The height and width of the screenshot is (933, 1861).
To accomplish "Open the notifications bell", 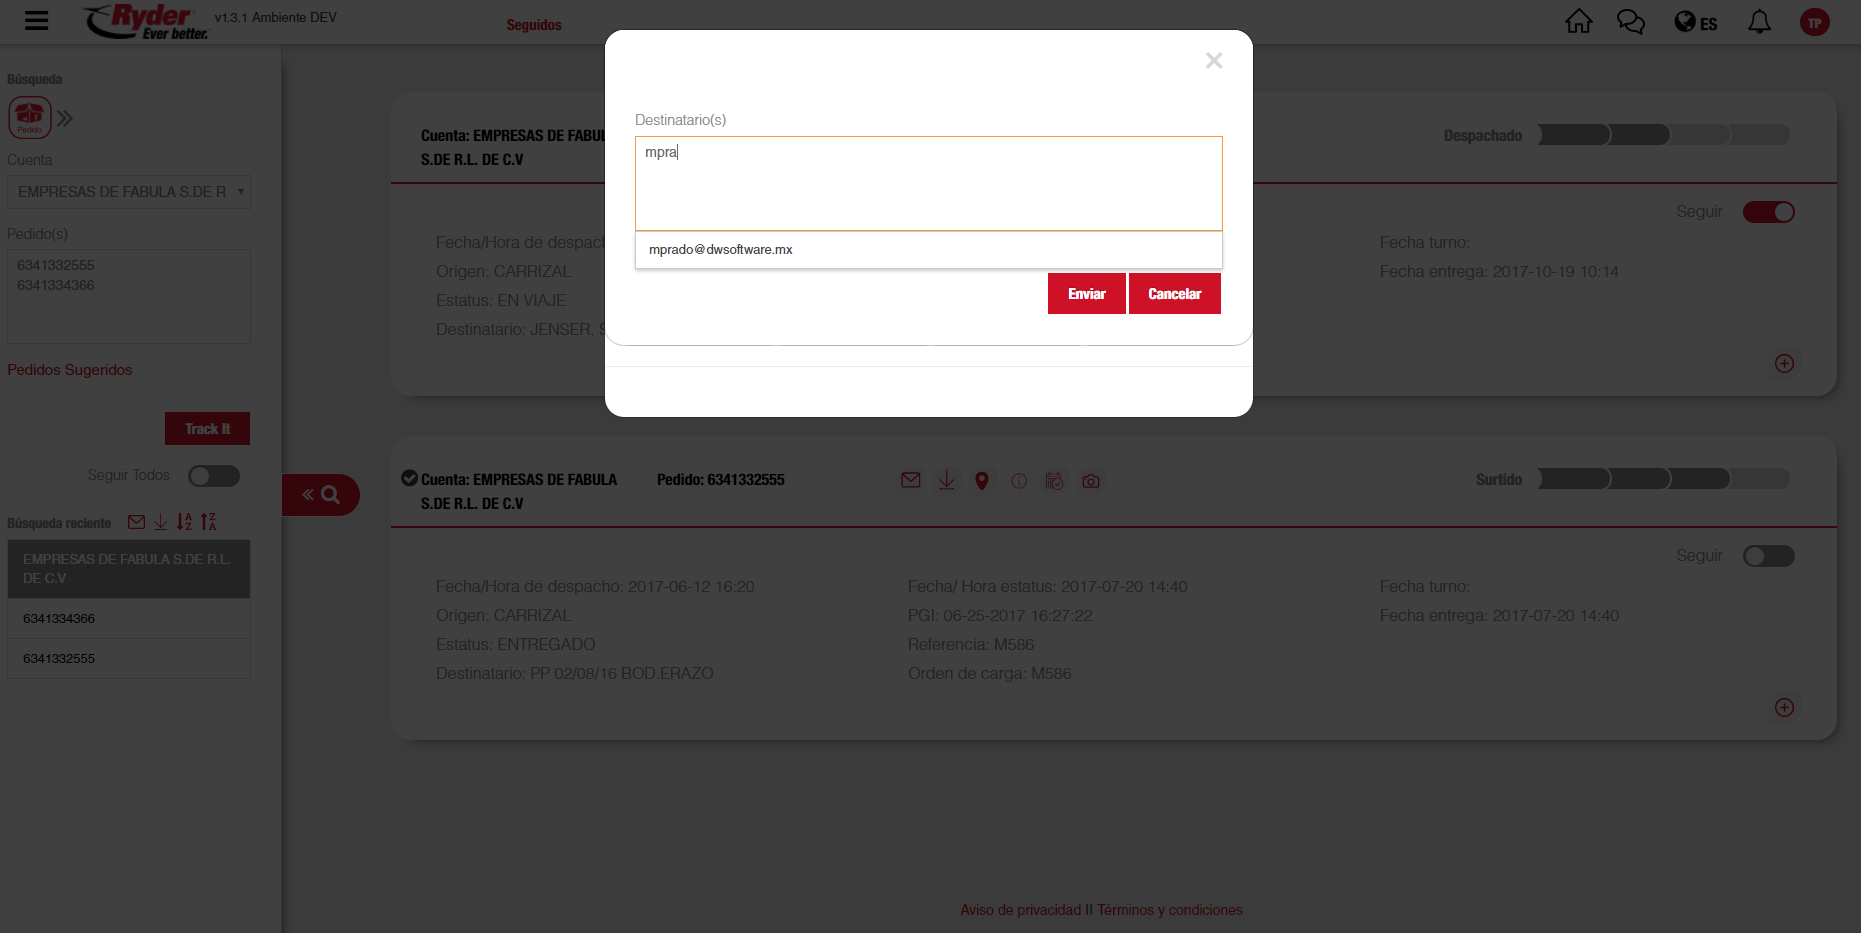I will coord(1759,22).
